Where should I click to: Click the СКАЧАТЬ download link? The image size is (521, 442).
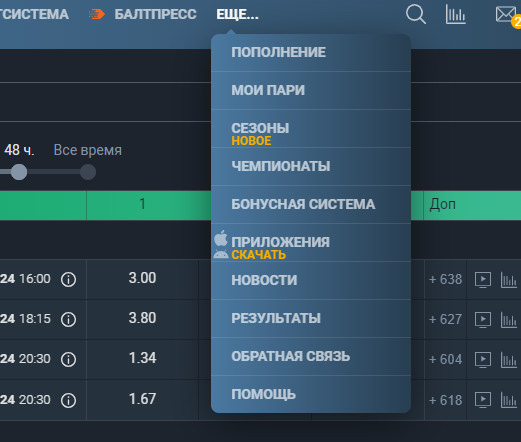click(x=259, y=255)
